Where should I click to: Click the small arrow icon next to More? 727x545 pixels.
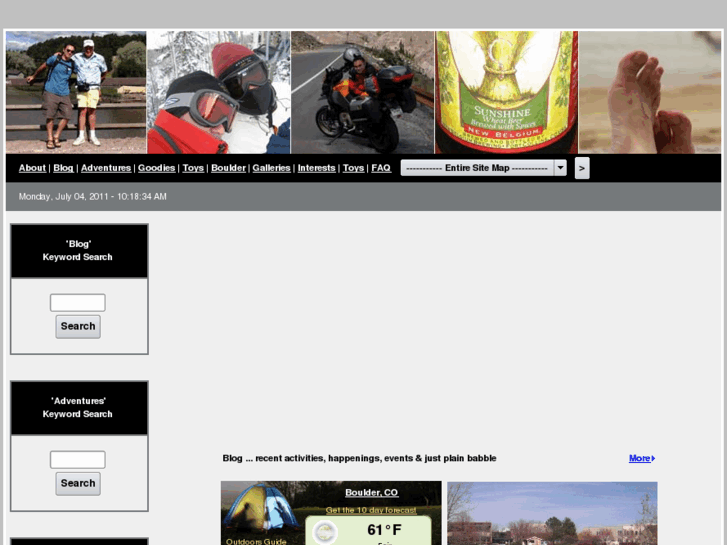653,458
